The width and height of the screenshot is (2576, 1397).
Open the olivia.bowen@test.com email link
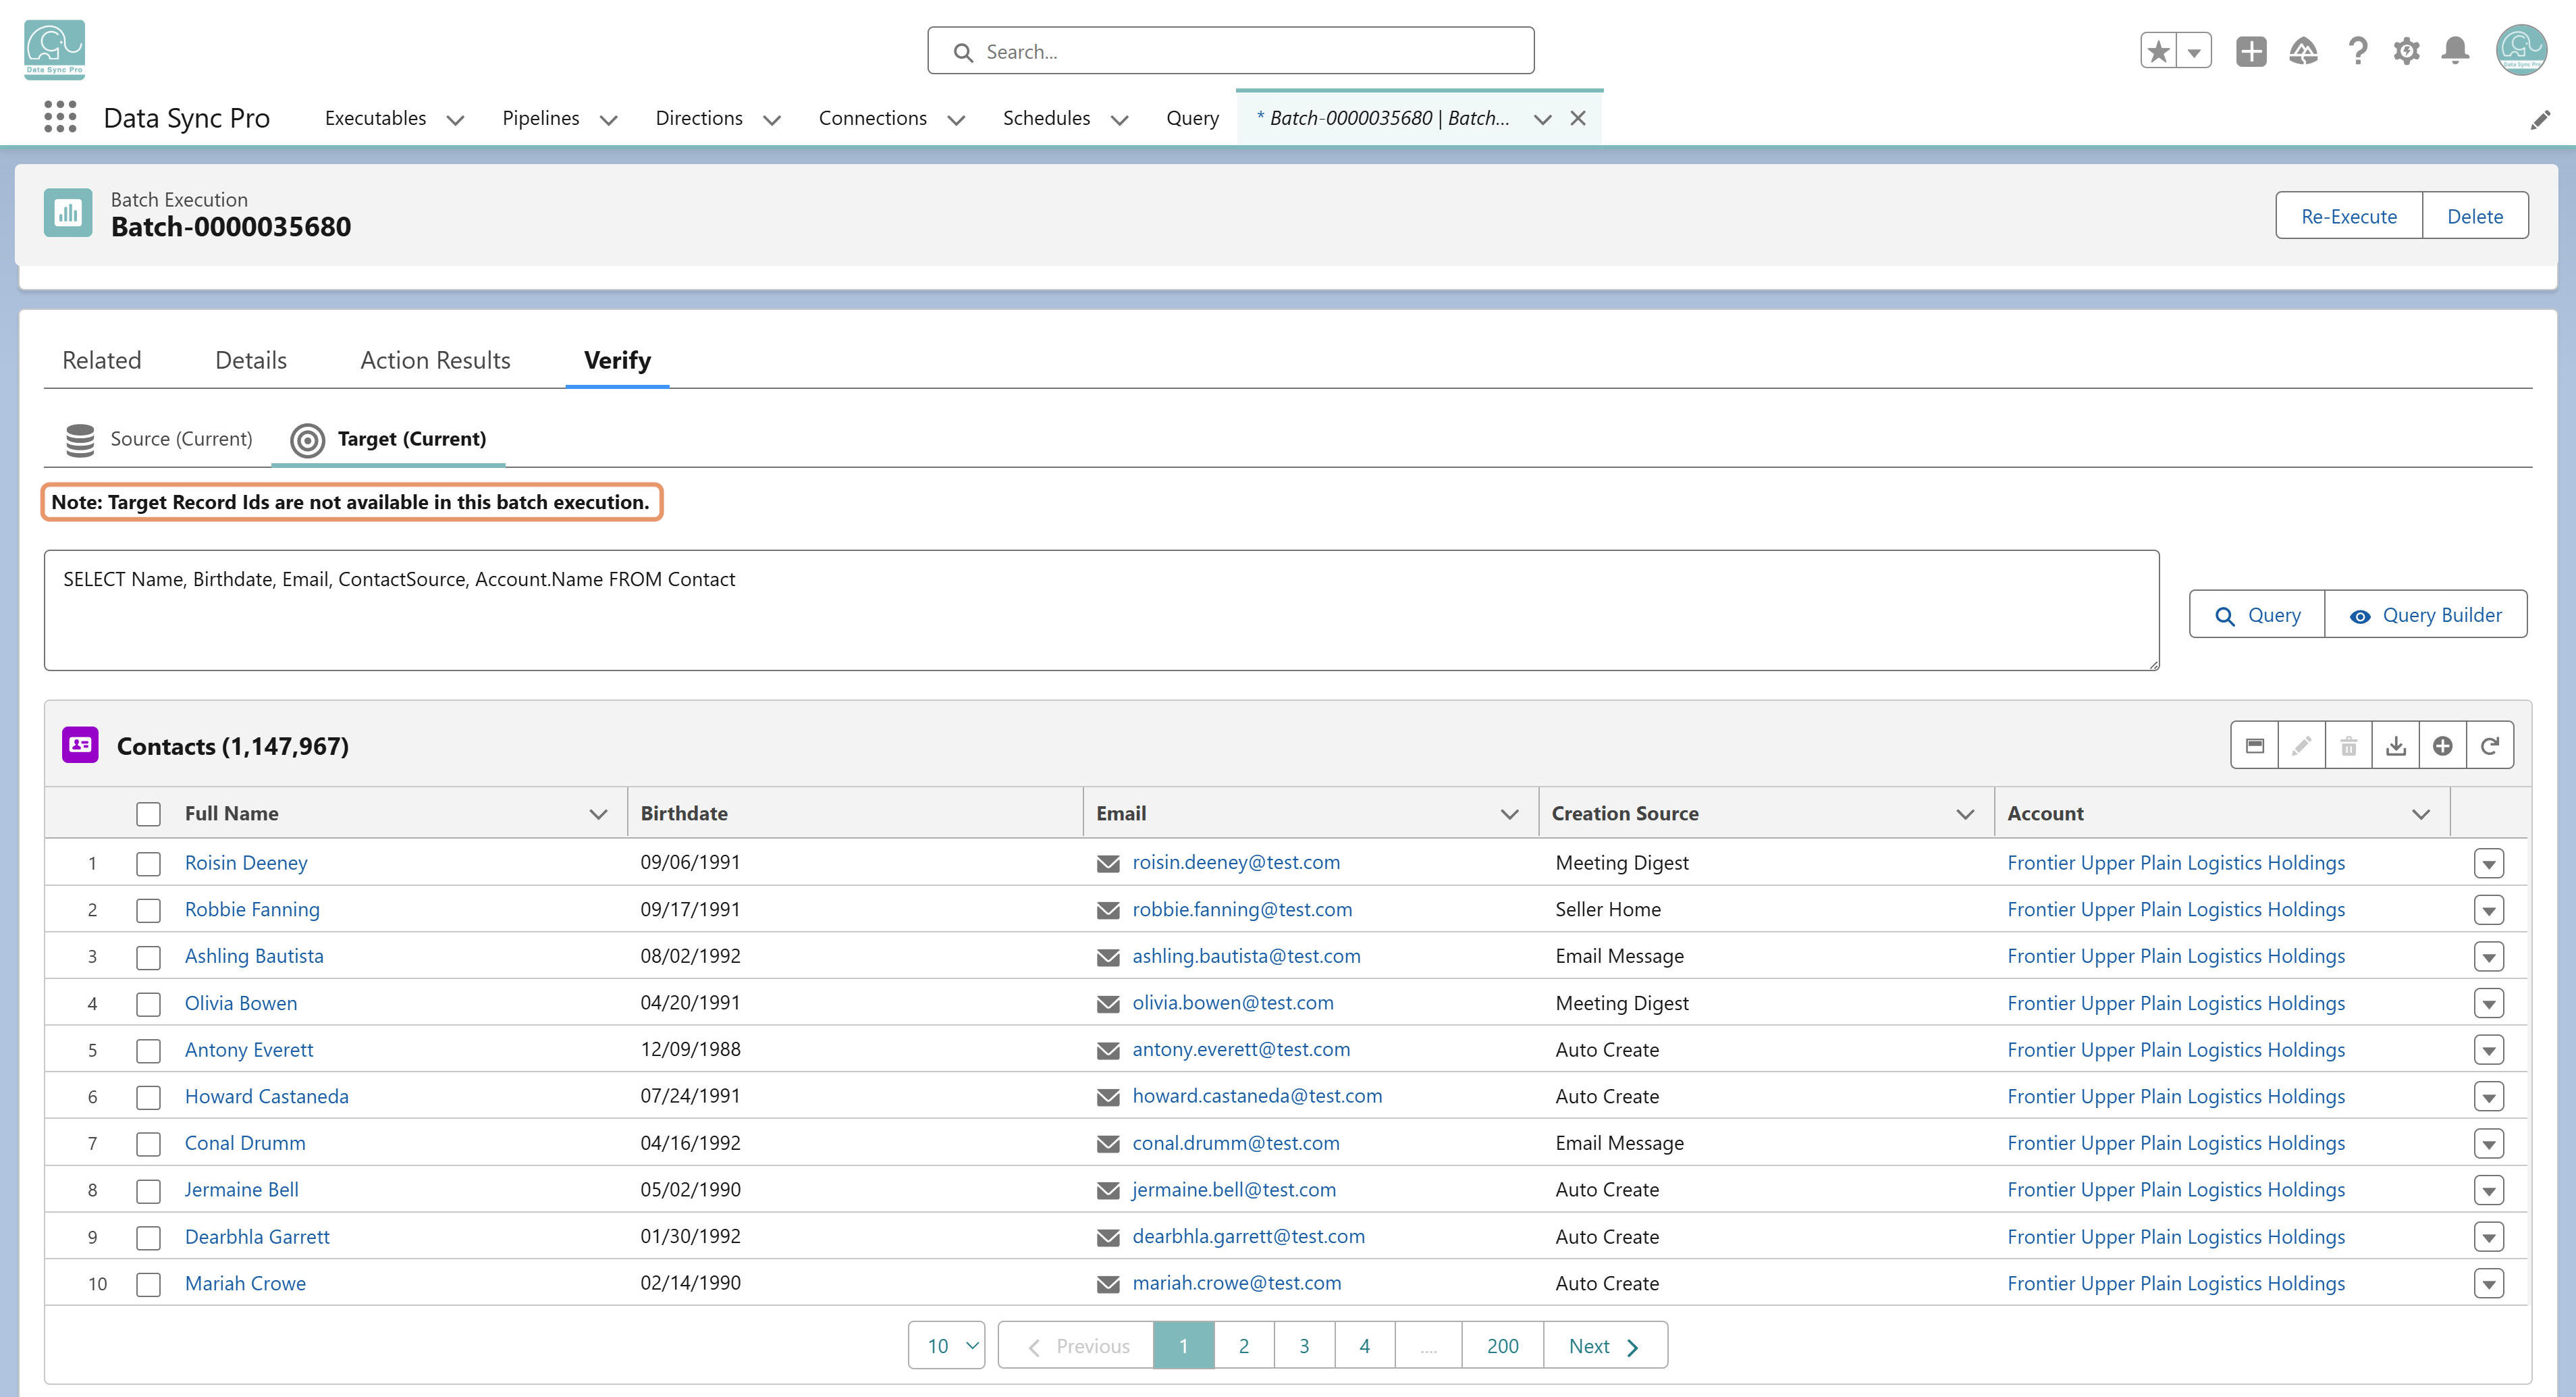point(1232,1003)
